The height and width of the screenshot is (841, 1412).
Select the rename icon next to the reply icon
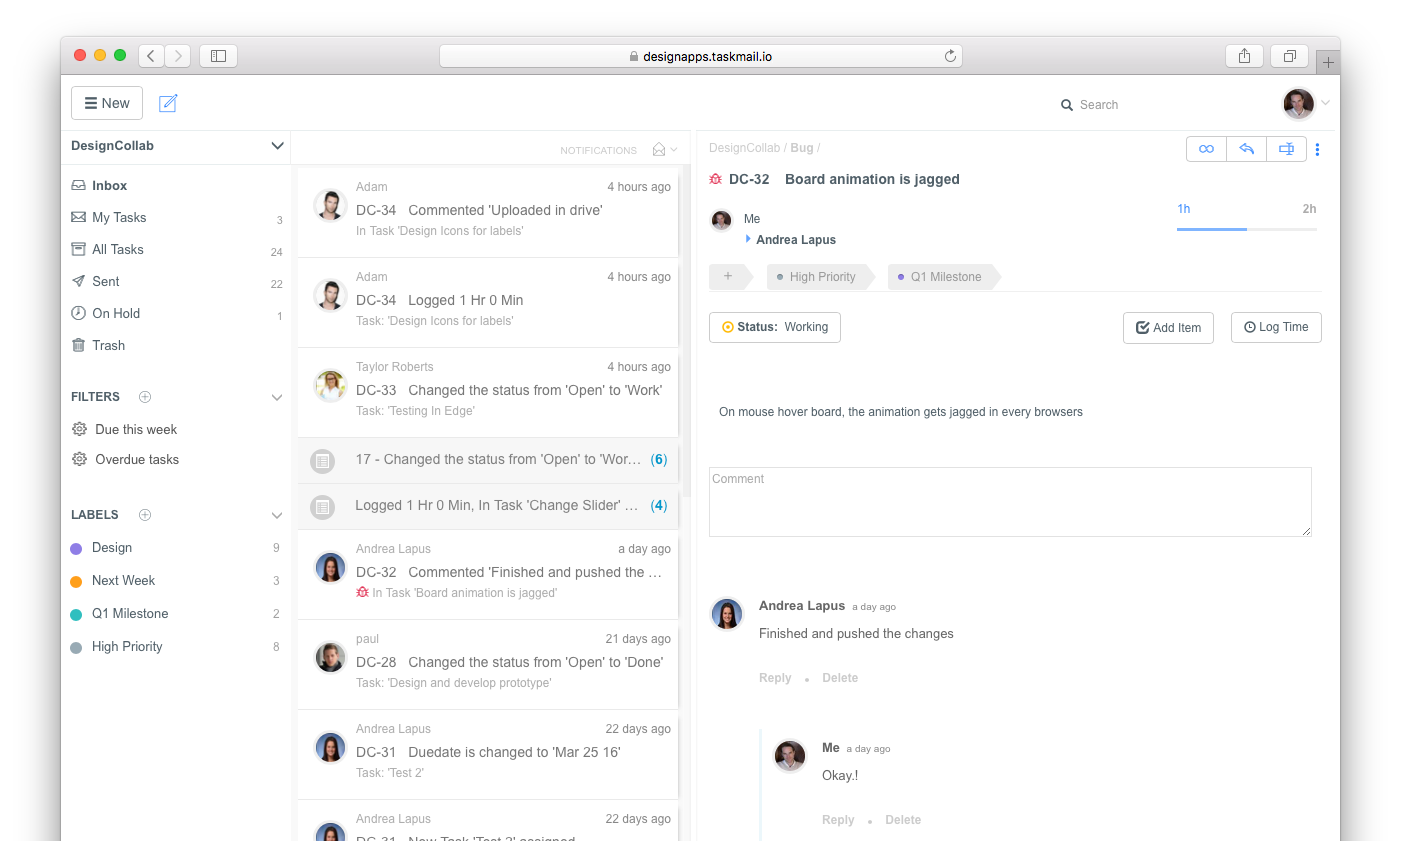(1286, 148)
